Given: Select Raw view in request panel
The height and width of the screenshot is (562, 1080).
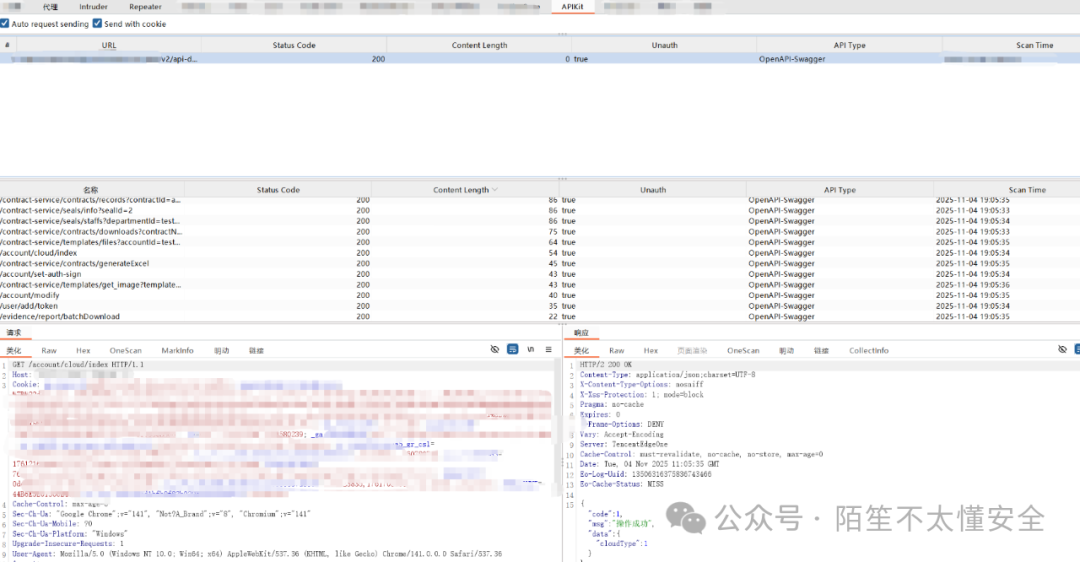Looking at the screenshot, I should coord(49,350).
